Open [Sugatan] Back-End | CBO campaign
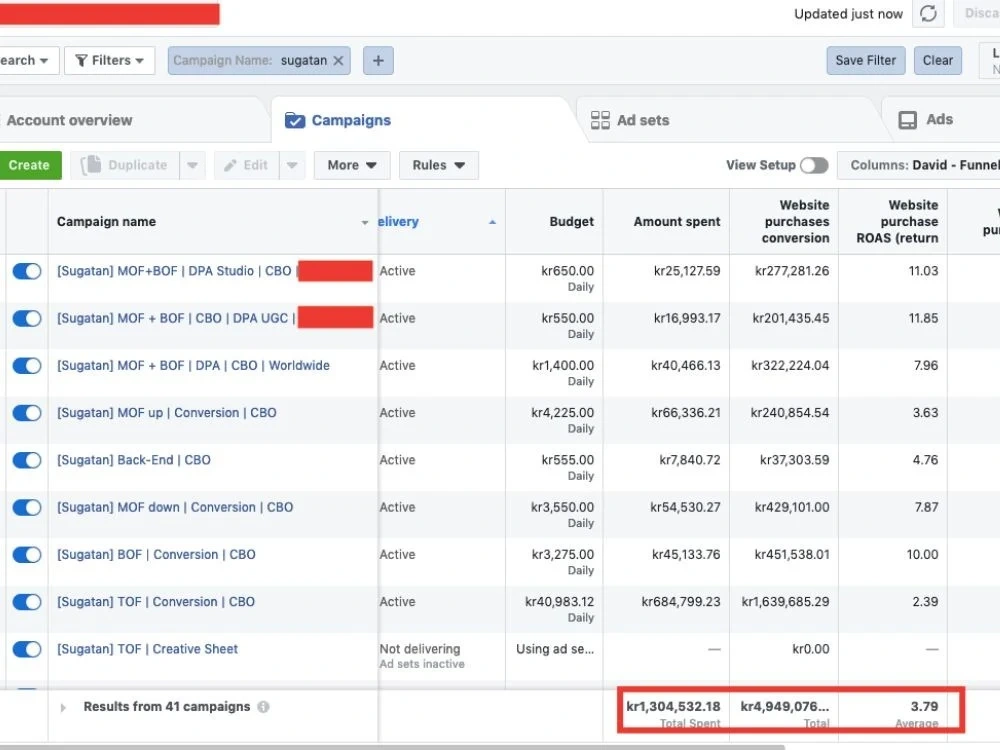1000x750 pixels. [x=133, y=460]
